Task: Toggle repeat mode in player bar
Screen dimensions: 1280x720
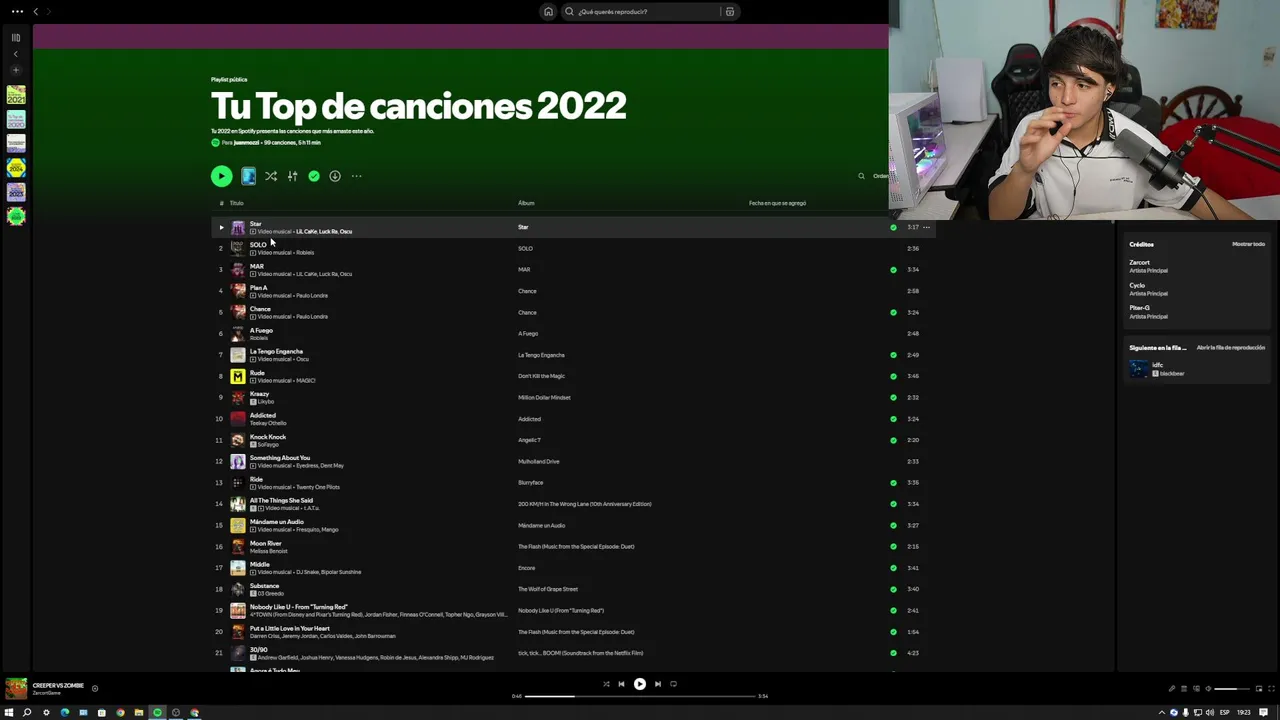Action: tap(673, 684)
